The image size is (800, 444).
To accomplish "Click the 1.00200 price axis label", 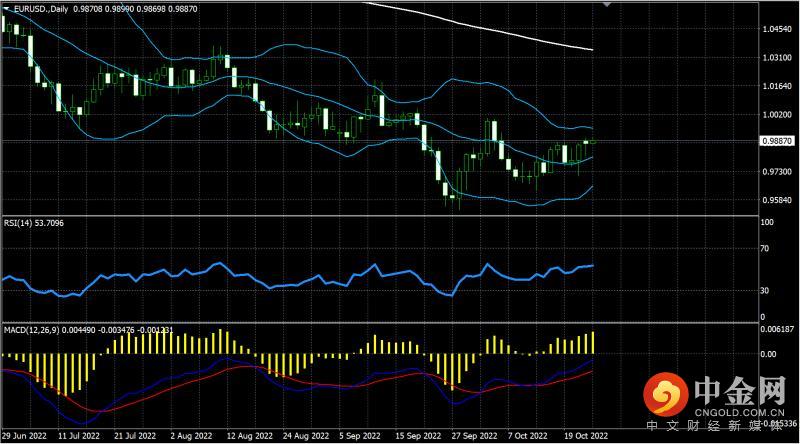I will click(x=777, y=114).
